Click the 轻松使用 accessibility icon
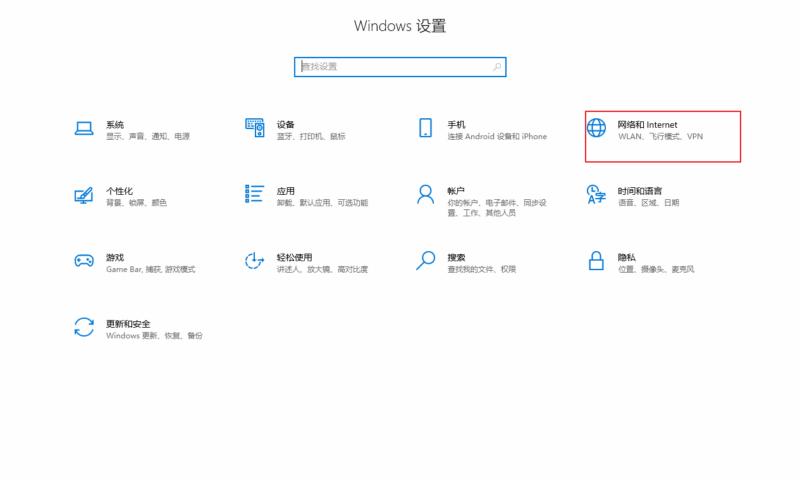This screenshot has height=482, width=800. 254,261
